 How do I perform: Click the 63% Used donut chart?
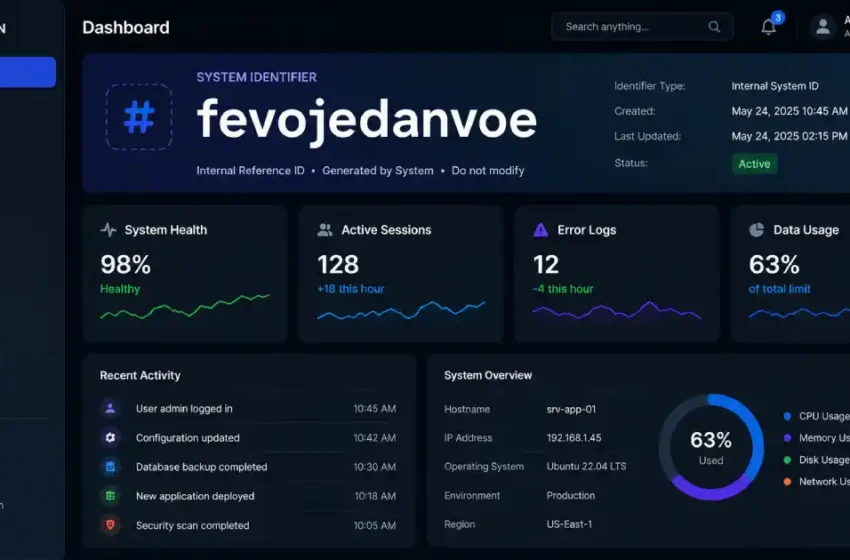click(711, 447)
